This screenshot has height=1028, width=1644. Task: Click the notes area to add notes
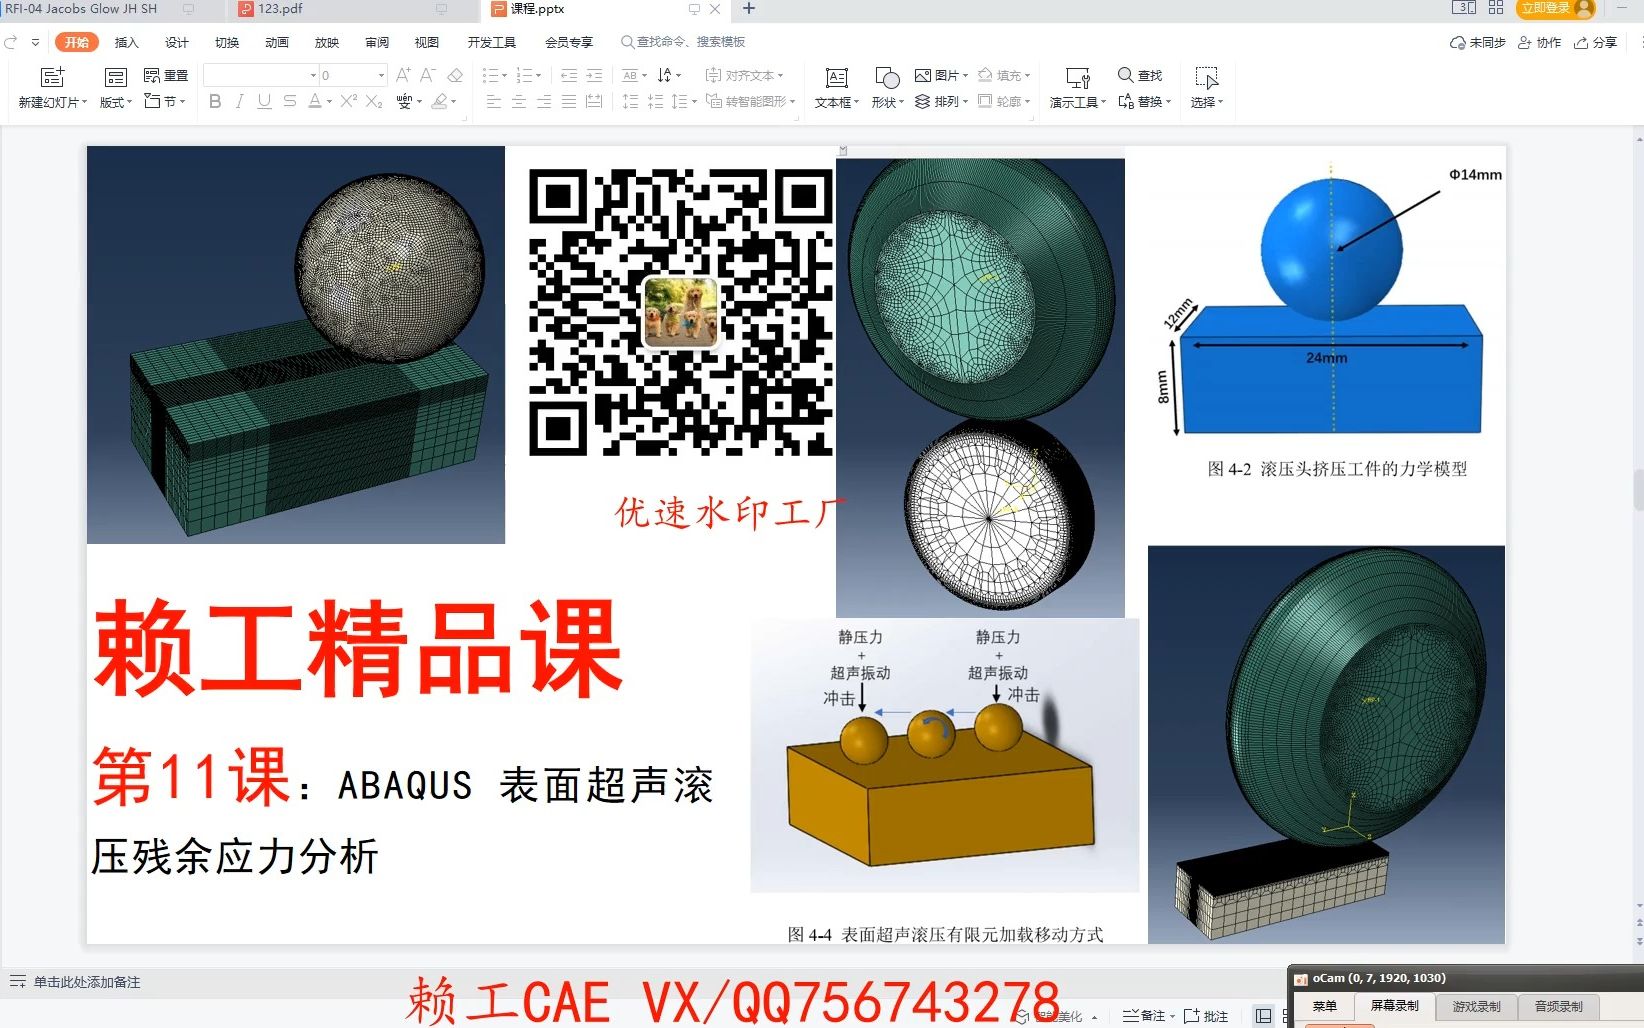tap(87, 982)
